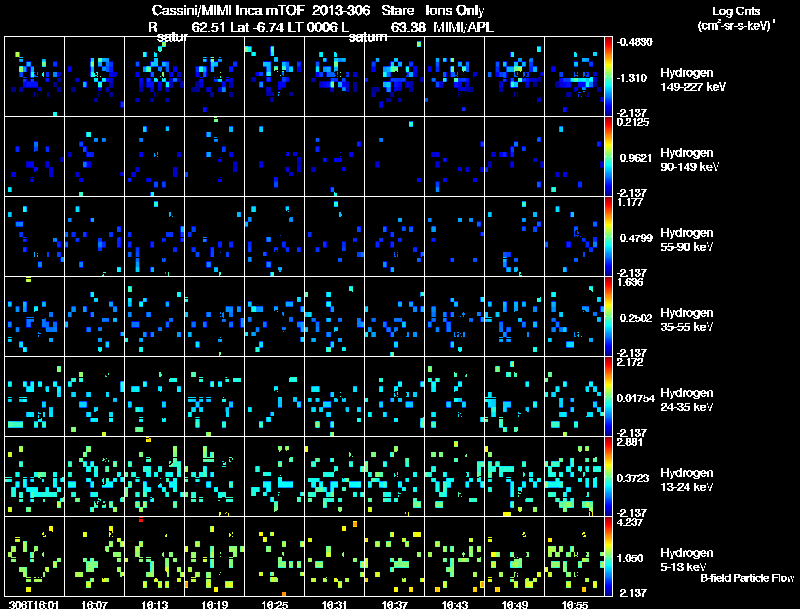This screenshot has width=800, height=609.
Task: Click the '-0.4830' colorbar maximum value
Action: pos(634,42)
